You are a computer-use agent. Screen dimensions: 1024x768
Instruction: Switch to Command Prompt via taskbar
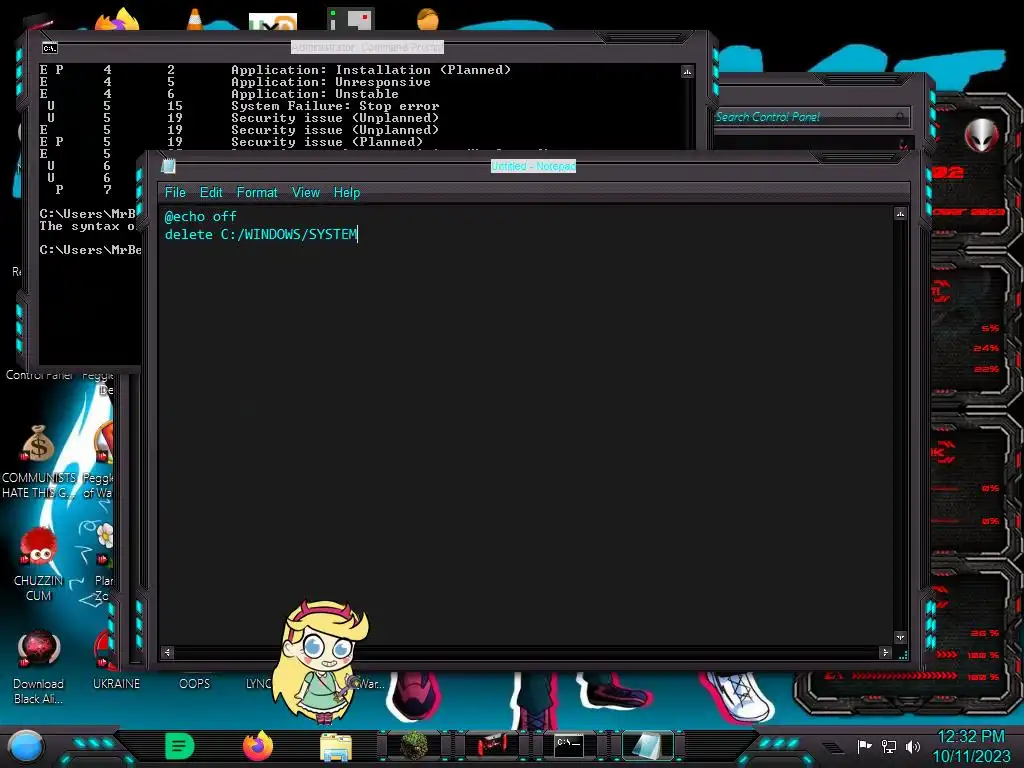[x=568, y=745]
